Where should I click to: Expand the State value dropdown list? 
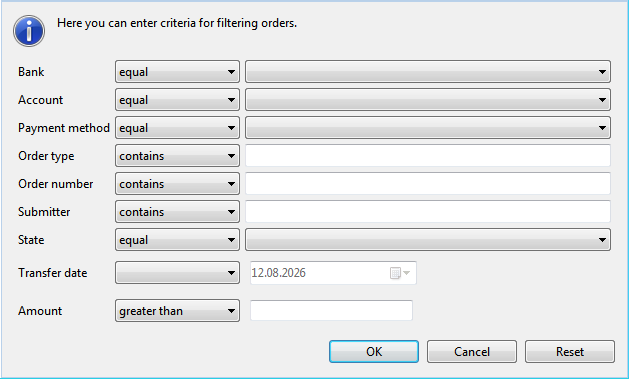pyautogui.click(x=428, y=240)
